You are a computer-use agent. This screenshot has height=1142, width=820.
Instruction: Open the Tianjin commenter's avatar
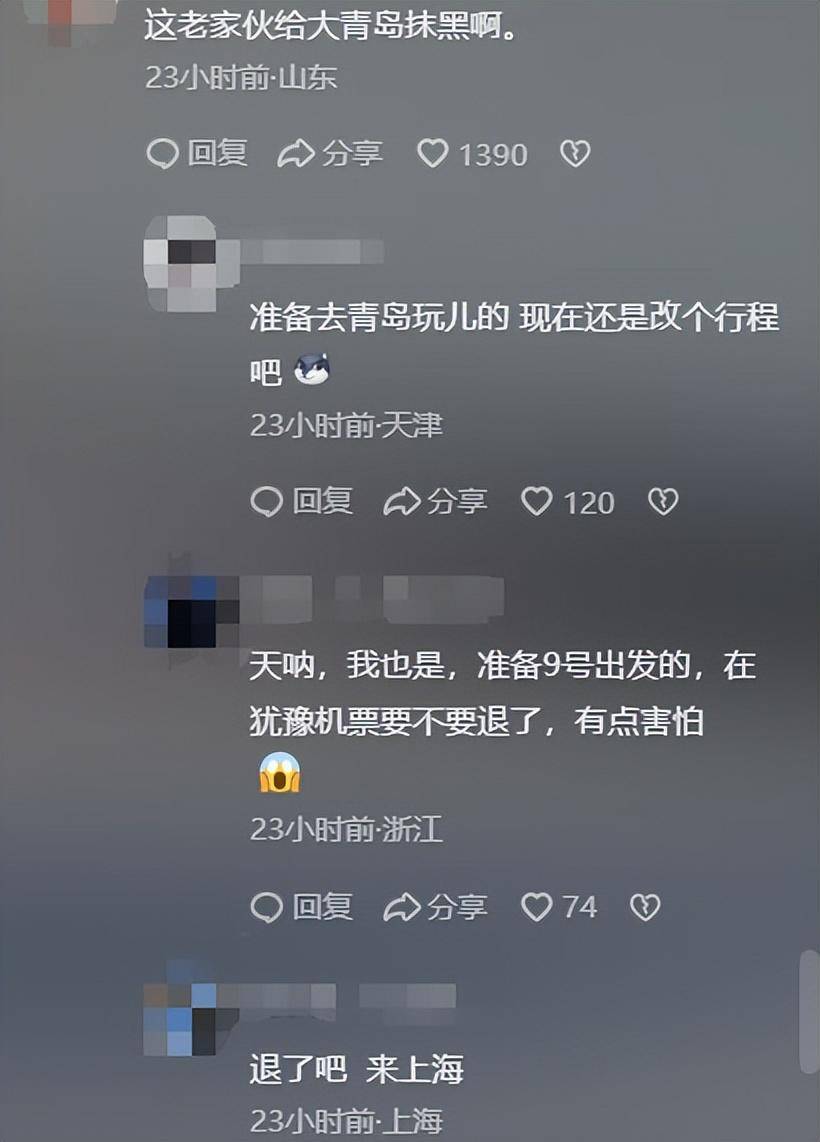click(182, 263)
